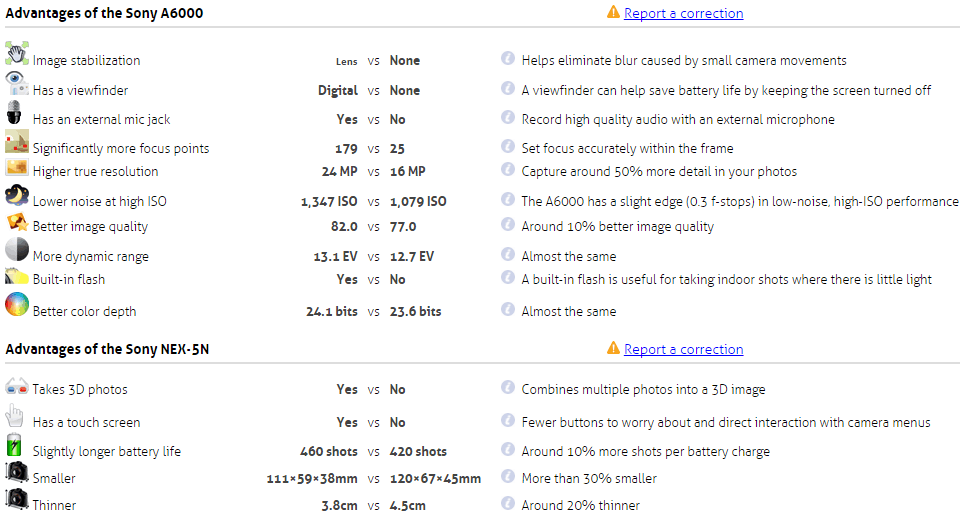Click the Higher true resolution icon
The width and height of the screenshot is (960, 520).
(x=17, y=167)
